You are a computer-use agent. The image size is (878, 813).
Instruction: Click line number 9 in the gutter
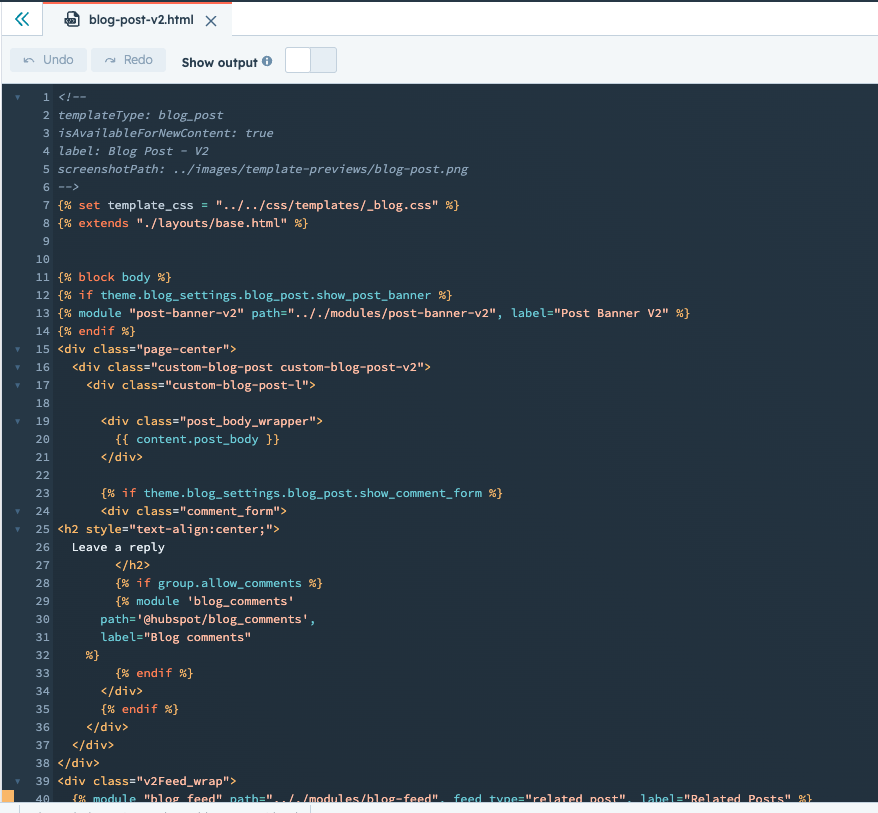[46, 241]
